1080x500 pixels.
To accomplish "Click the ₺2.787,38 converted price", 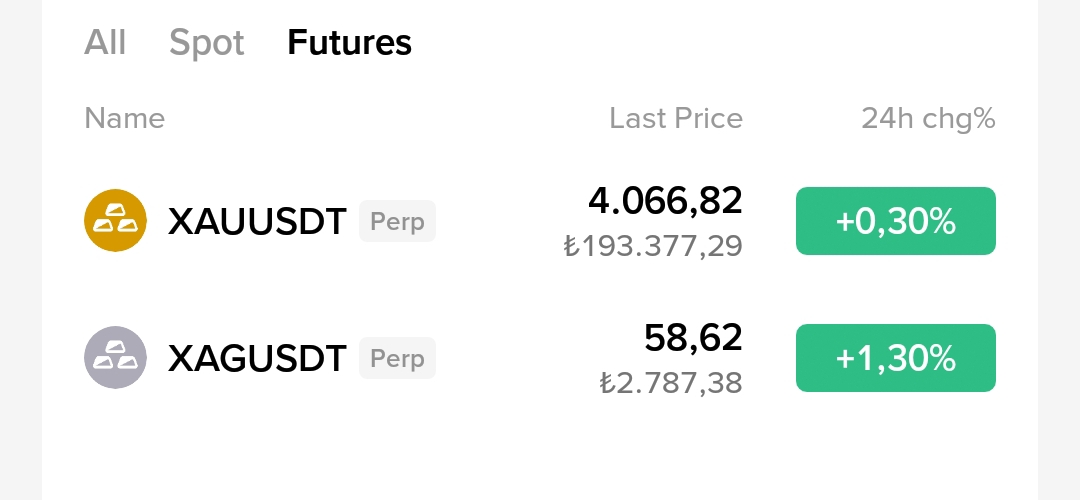I will click(x=671, y=383).
